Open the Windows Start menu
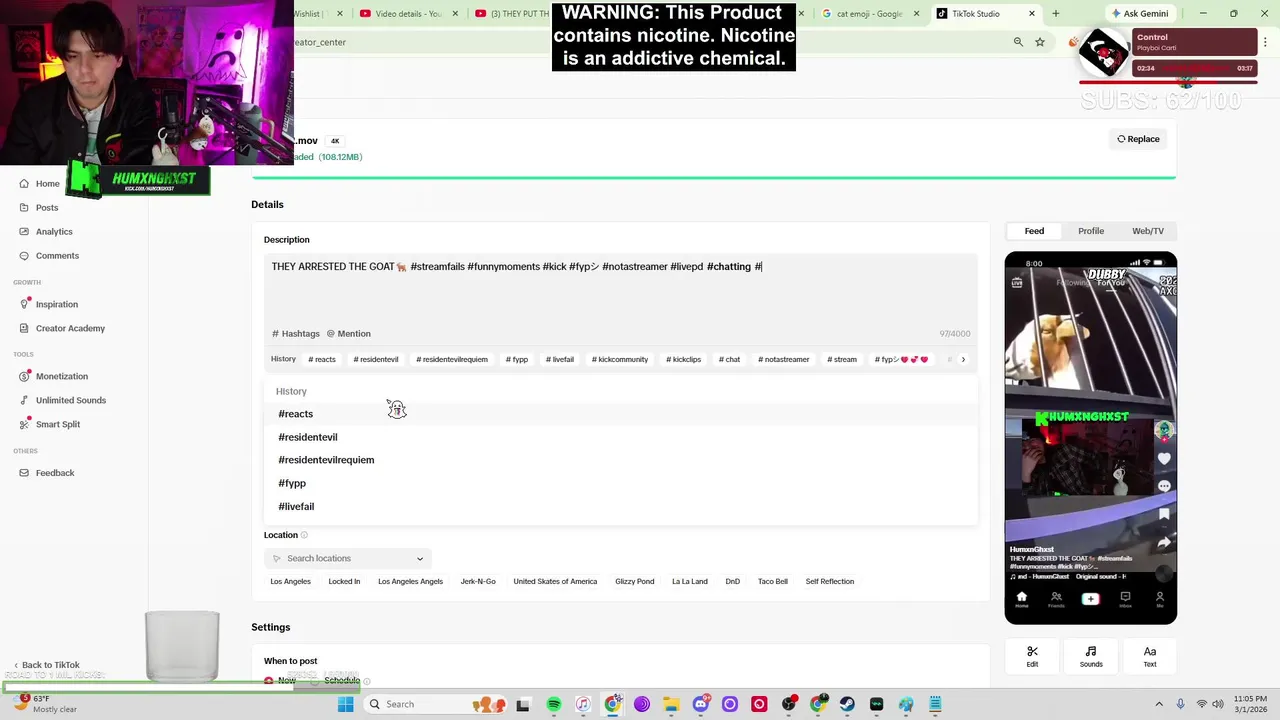The image size is (1280, 720). tap(345, 704)
